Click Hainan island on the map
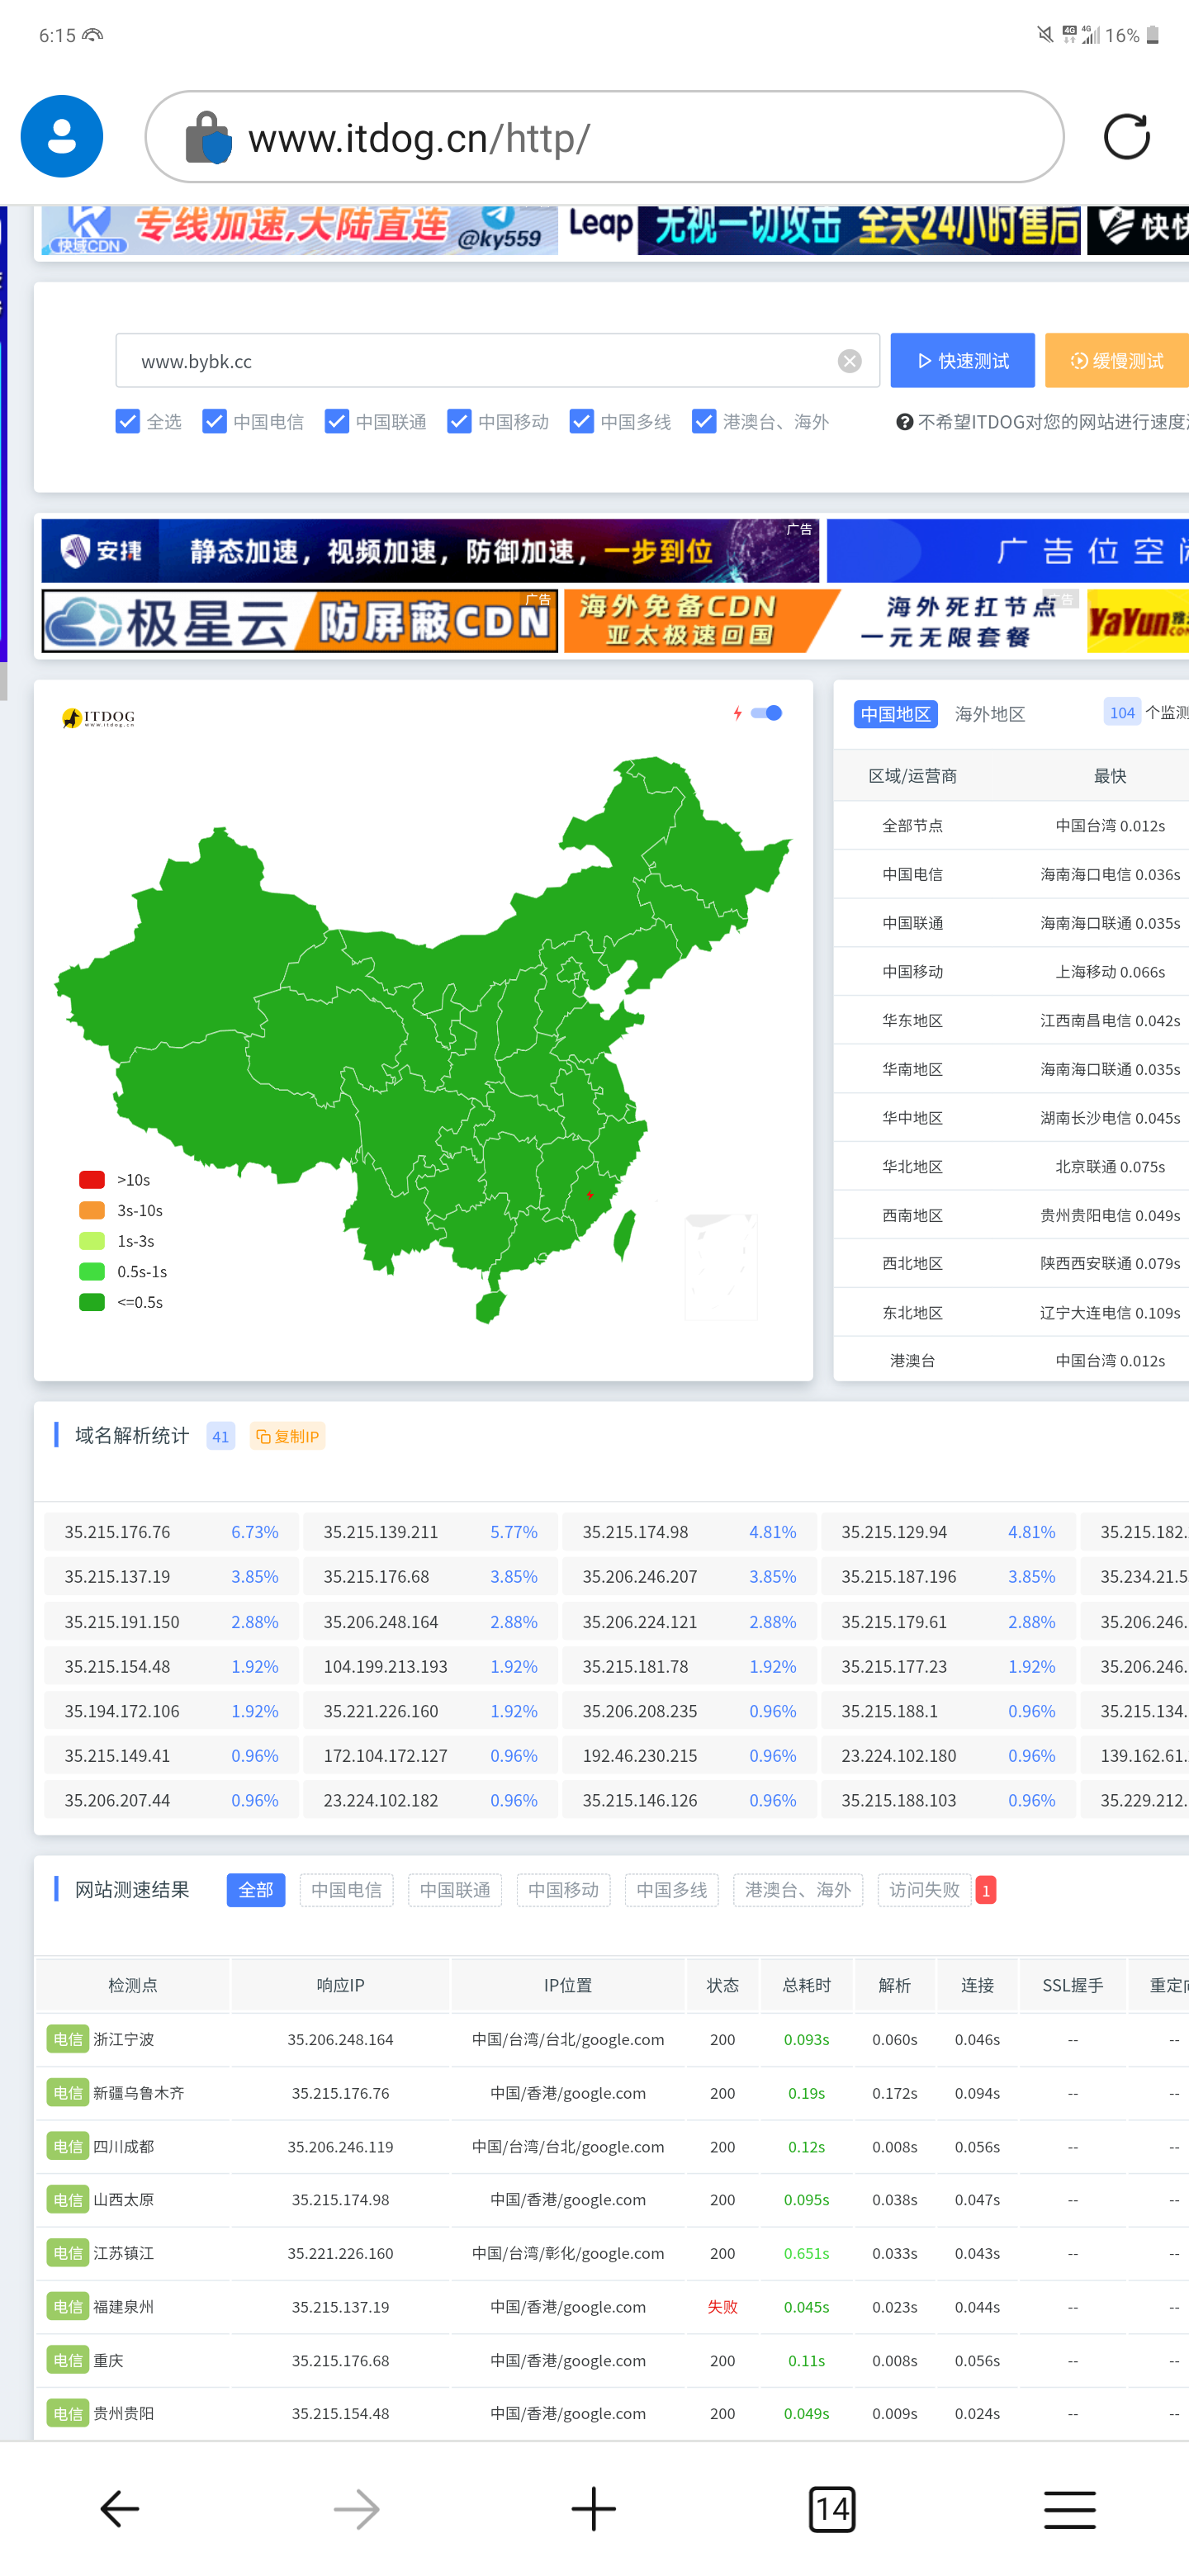This screenshot has width=1189, height=2576. (490, 1306)
